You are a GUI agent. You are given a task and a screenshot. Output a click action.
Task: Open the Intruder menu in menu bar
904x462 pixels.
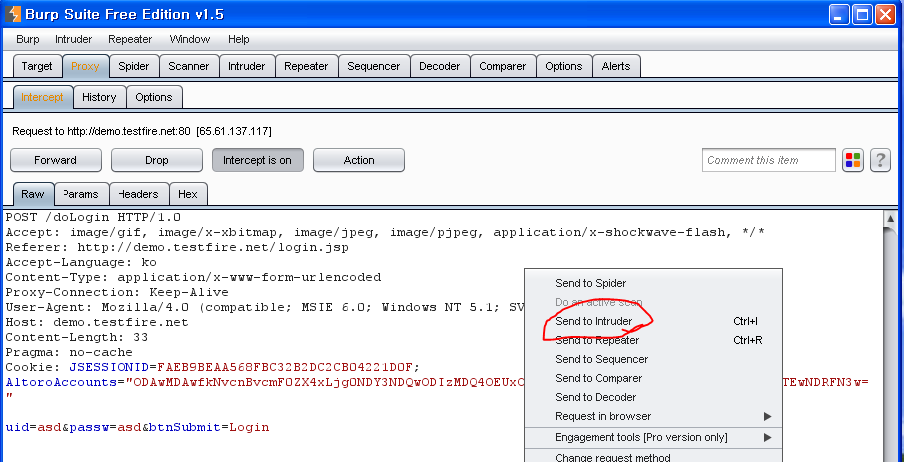[73, 39]
